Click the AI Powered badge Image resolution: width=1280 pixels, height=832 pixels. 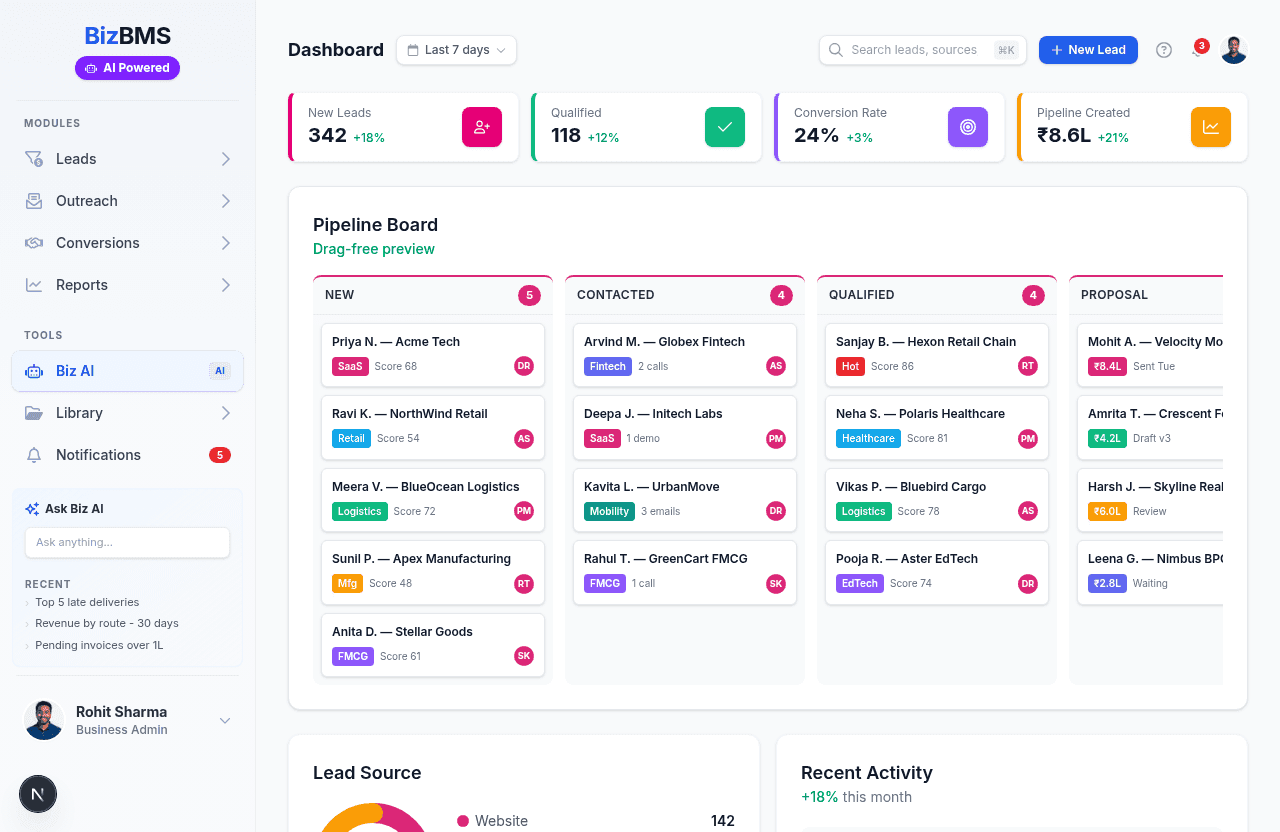(x=127, y=68)
